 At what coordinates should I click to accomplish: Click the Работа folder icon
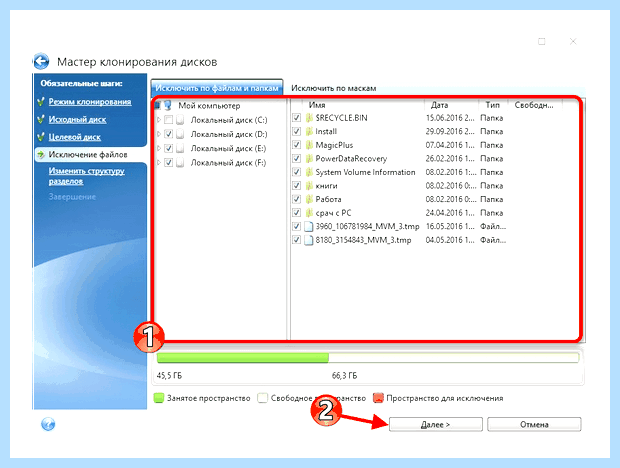pos(309,199)
